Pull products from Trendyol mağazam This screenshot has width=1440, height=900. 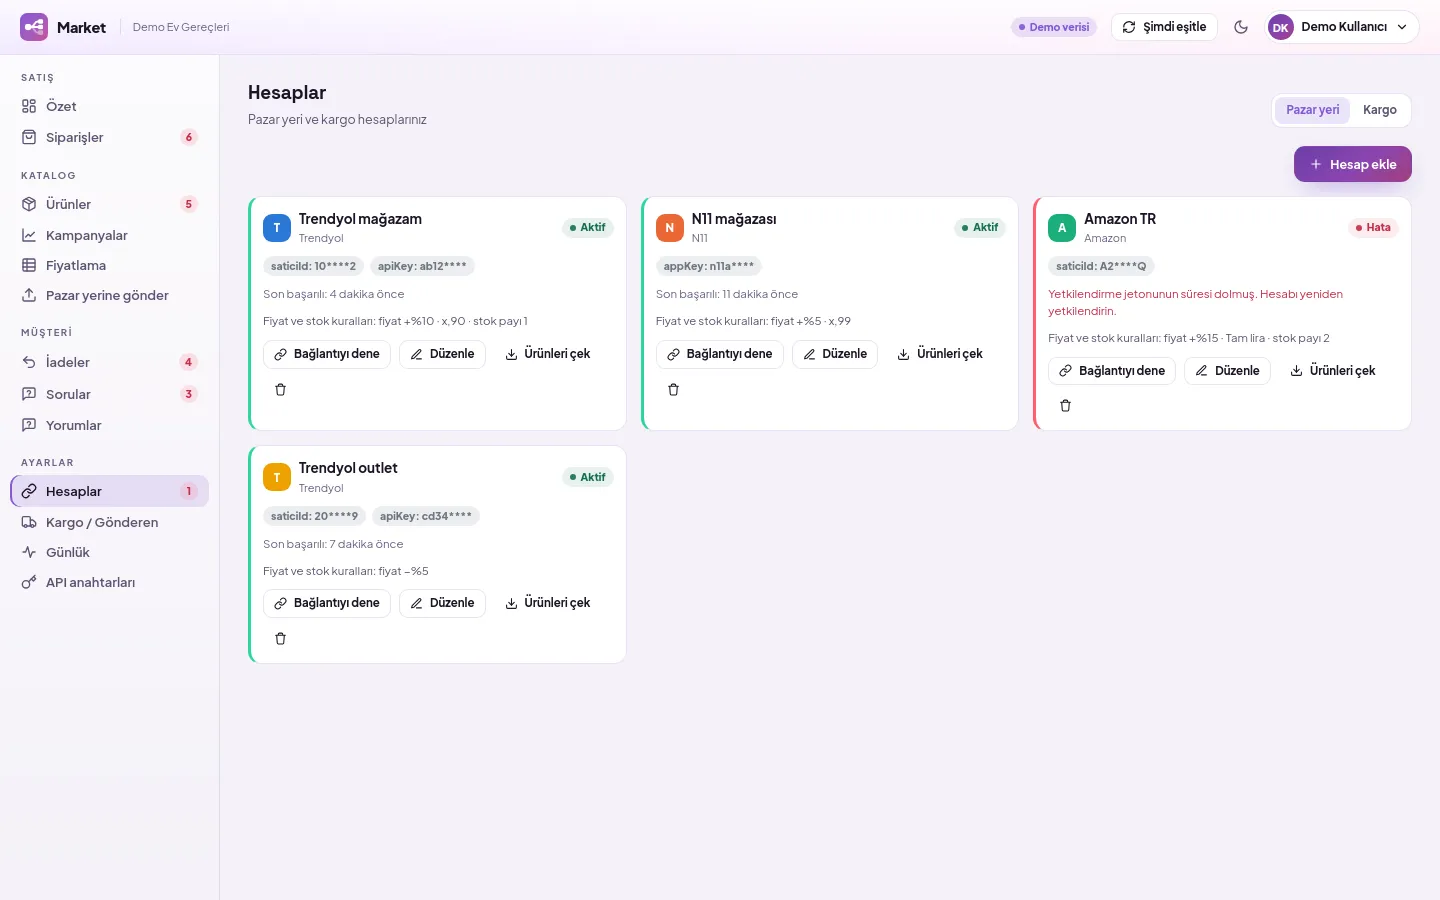[548, 354]
